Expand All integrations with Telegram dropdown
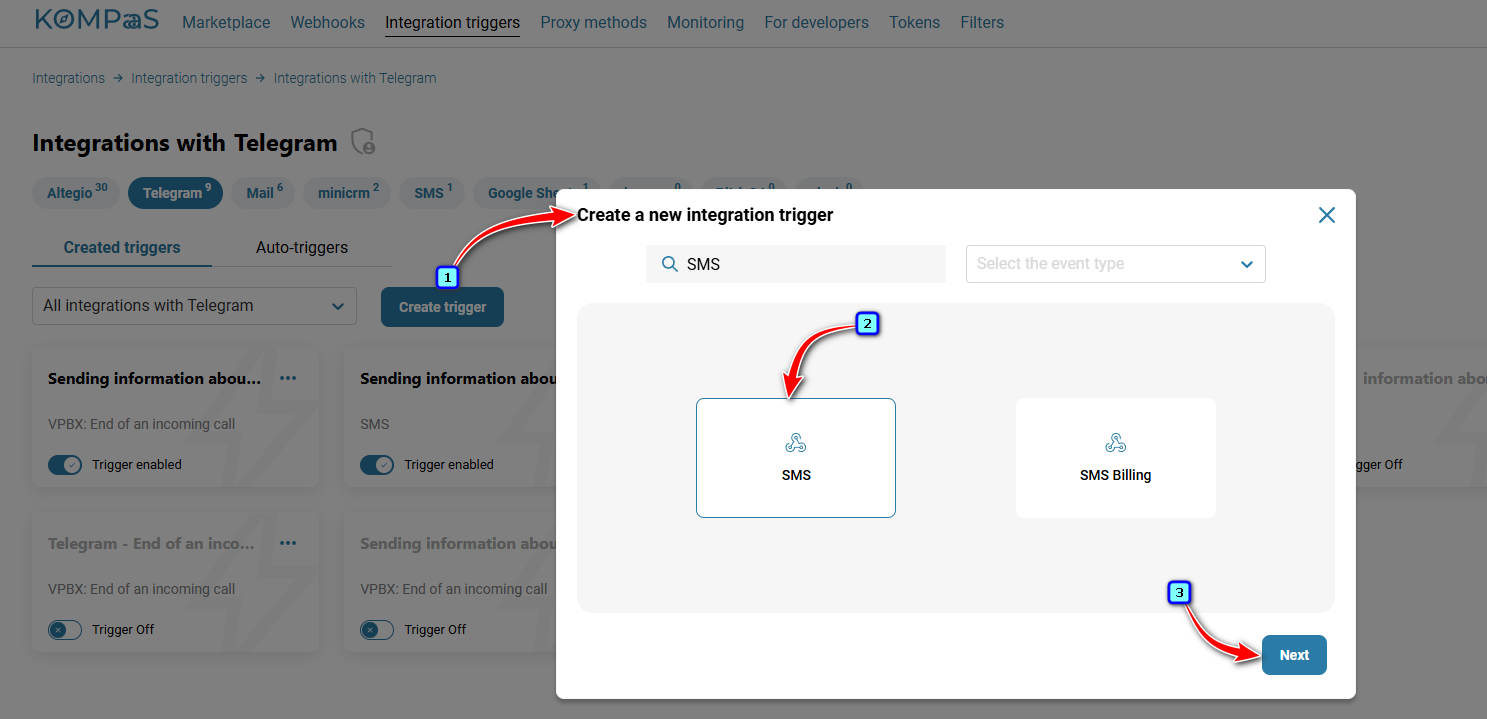 point(194,306)
